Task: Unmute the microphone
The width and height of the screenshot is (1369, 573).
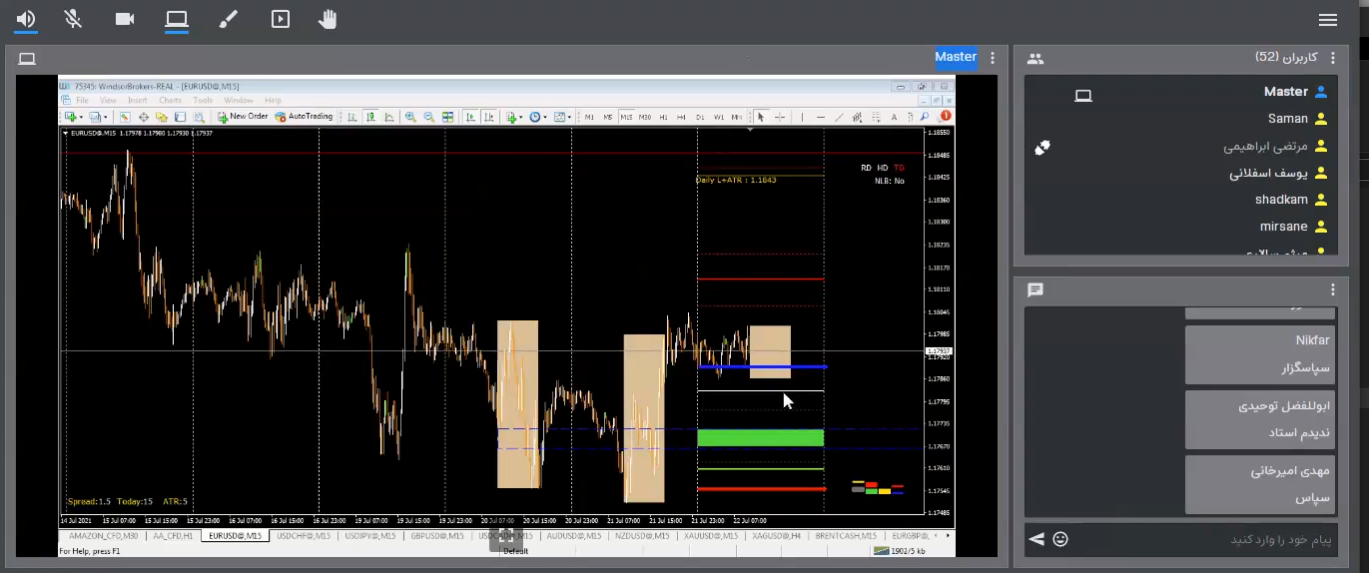Action: coord(73,19)
